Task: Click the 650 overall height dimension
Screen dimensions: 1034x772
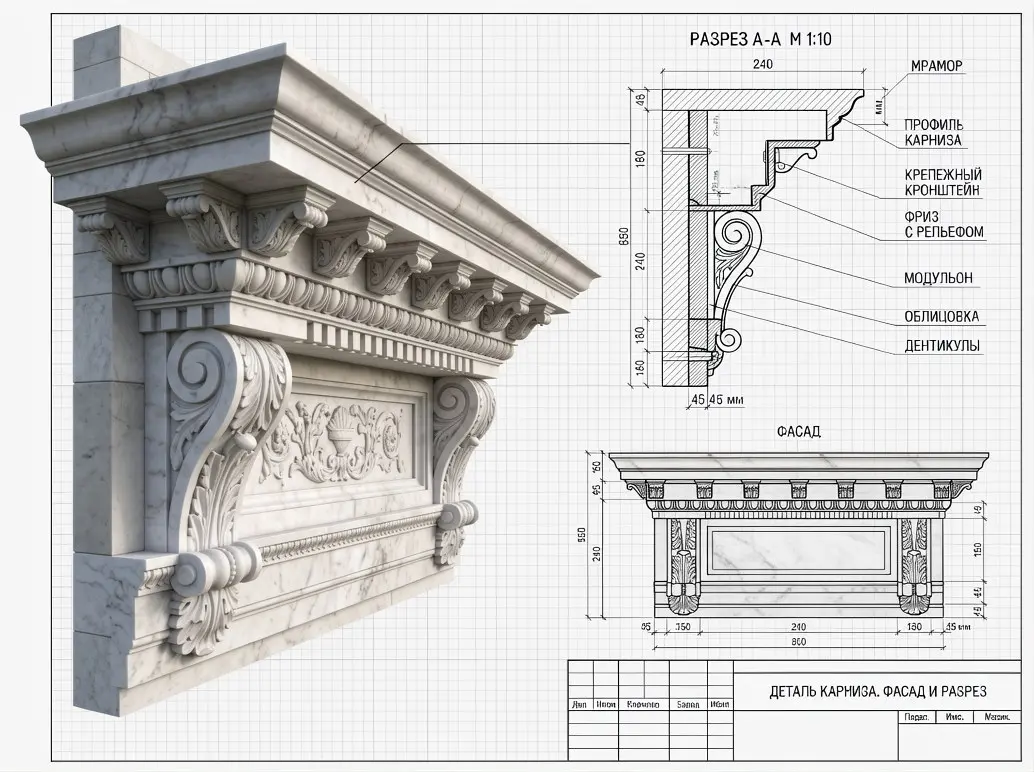Action: (x=624, y=237)
